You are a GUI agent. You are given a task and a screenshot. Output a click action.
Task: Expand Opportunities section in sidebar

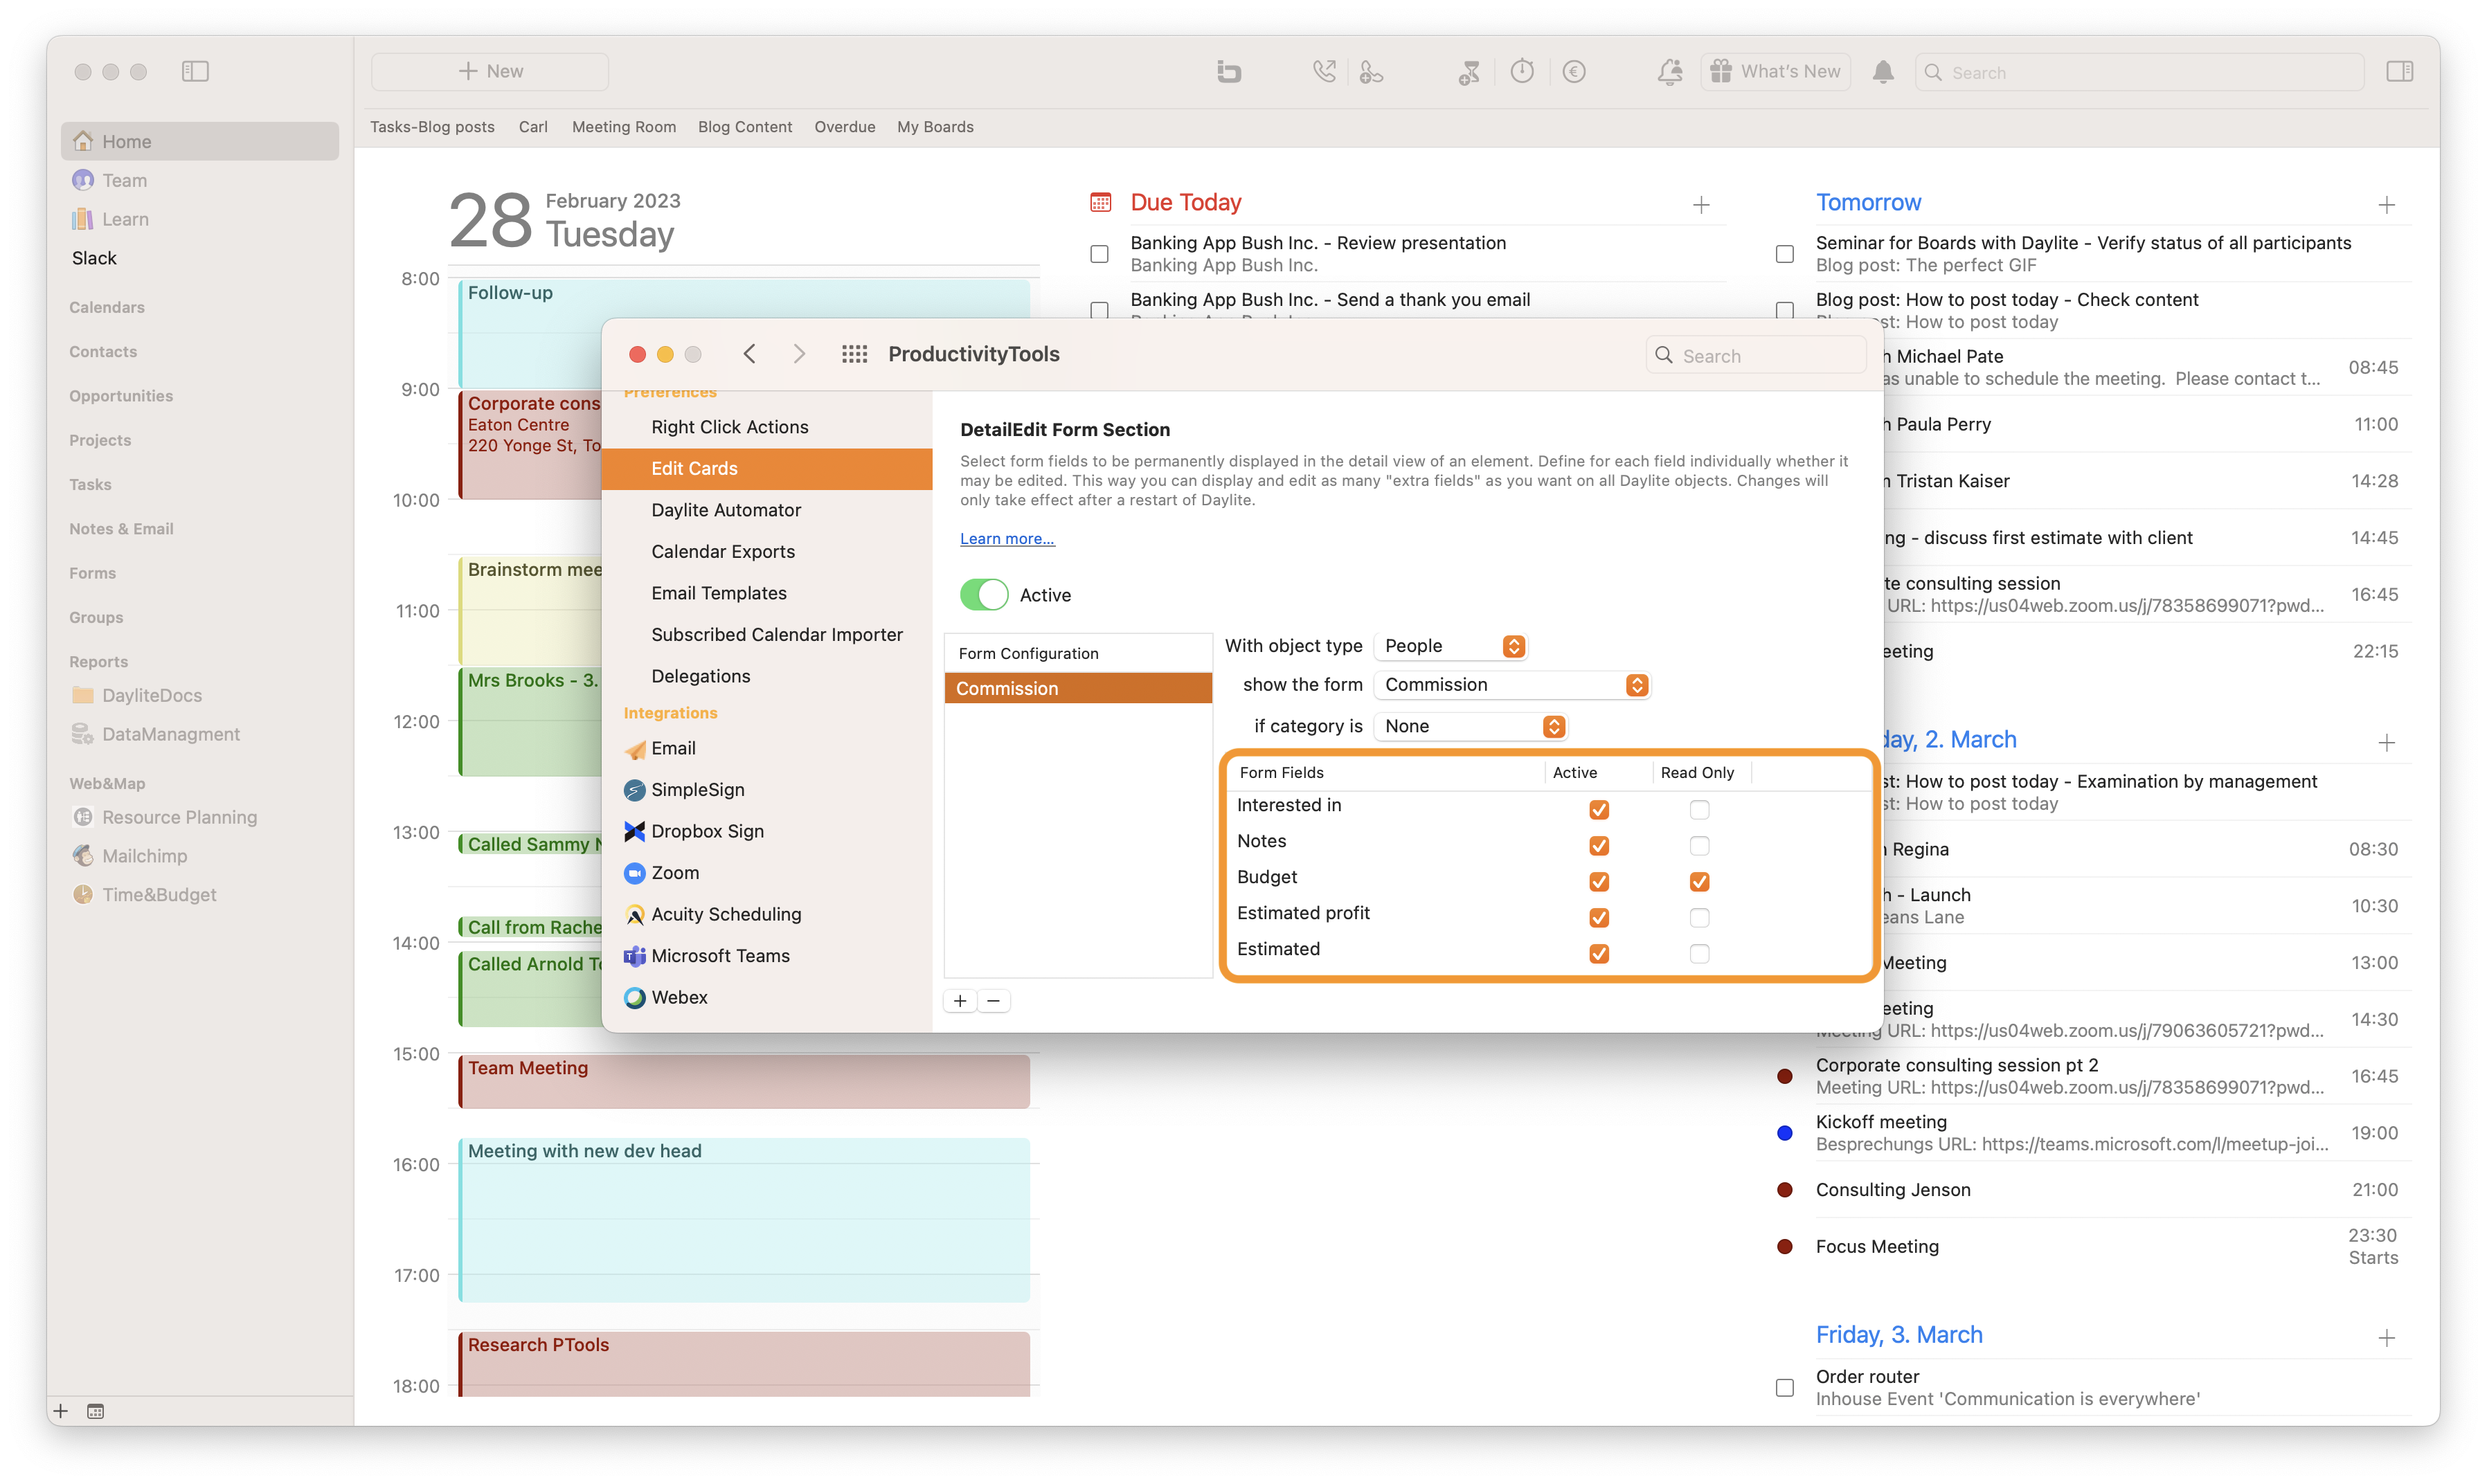tap(121, 396)
